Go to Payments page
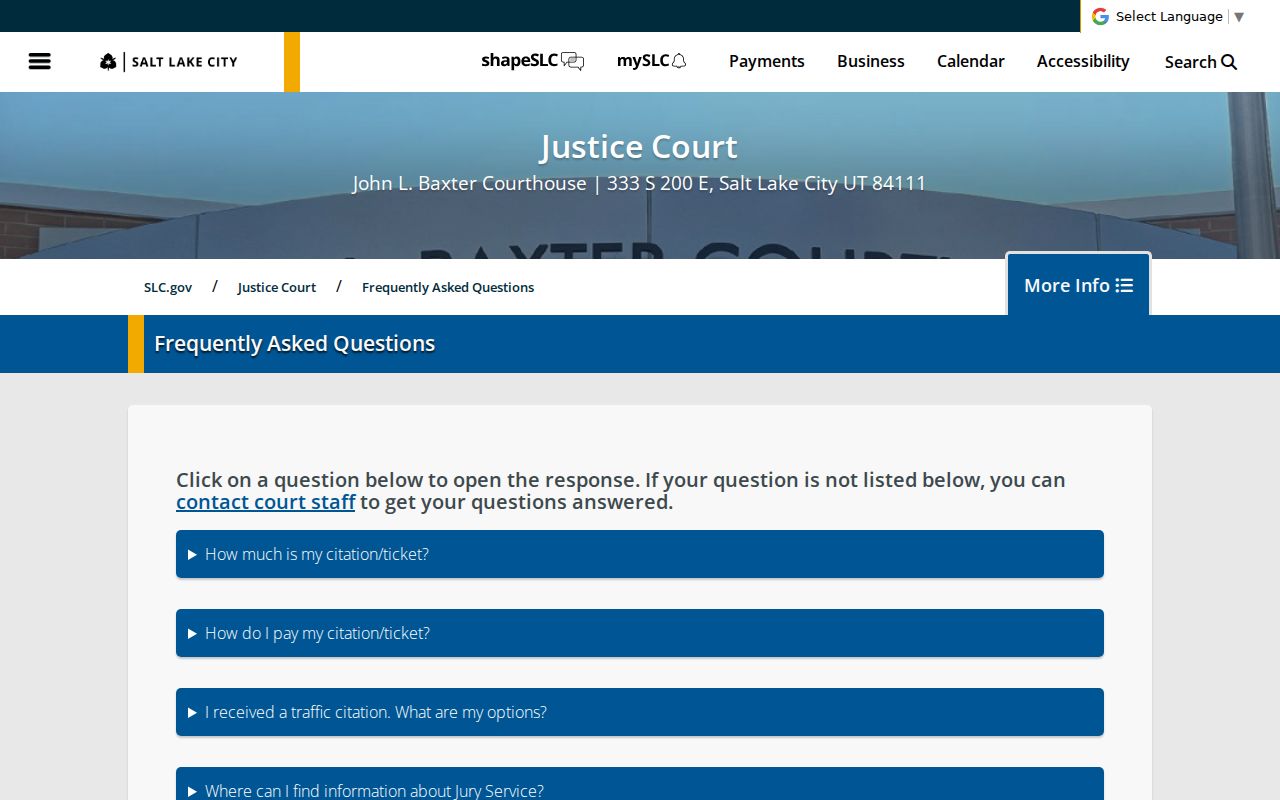Image resolution: width=1280 pixels, height=800 pixels. (766, 61)
